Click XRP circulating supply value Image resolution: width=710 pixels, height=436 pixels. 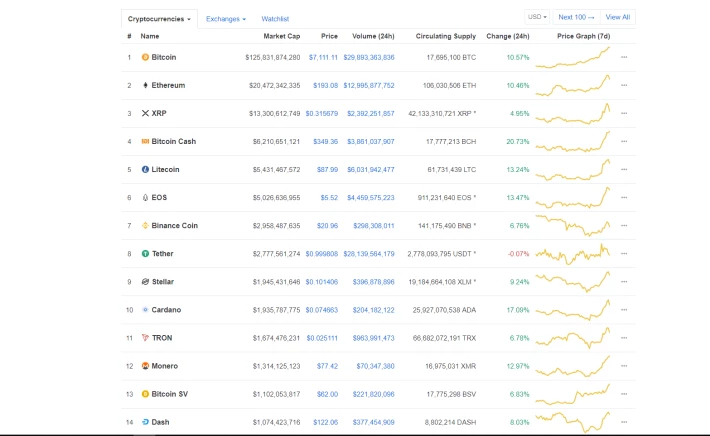(x=442, y=114)
